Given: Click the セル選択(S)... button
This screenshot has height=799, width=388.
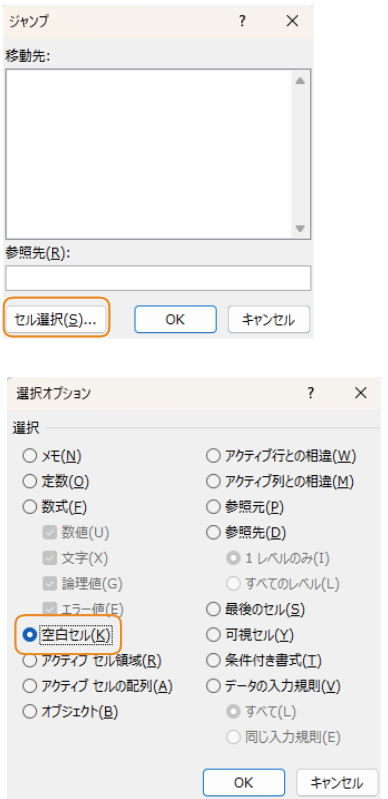Looking at the screenshot, I should tap(56, 319).
